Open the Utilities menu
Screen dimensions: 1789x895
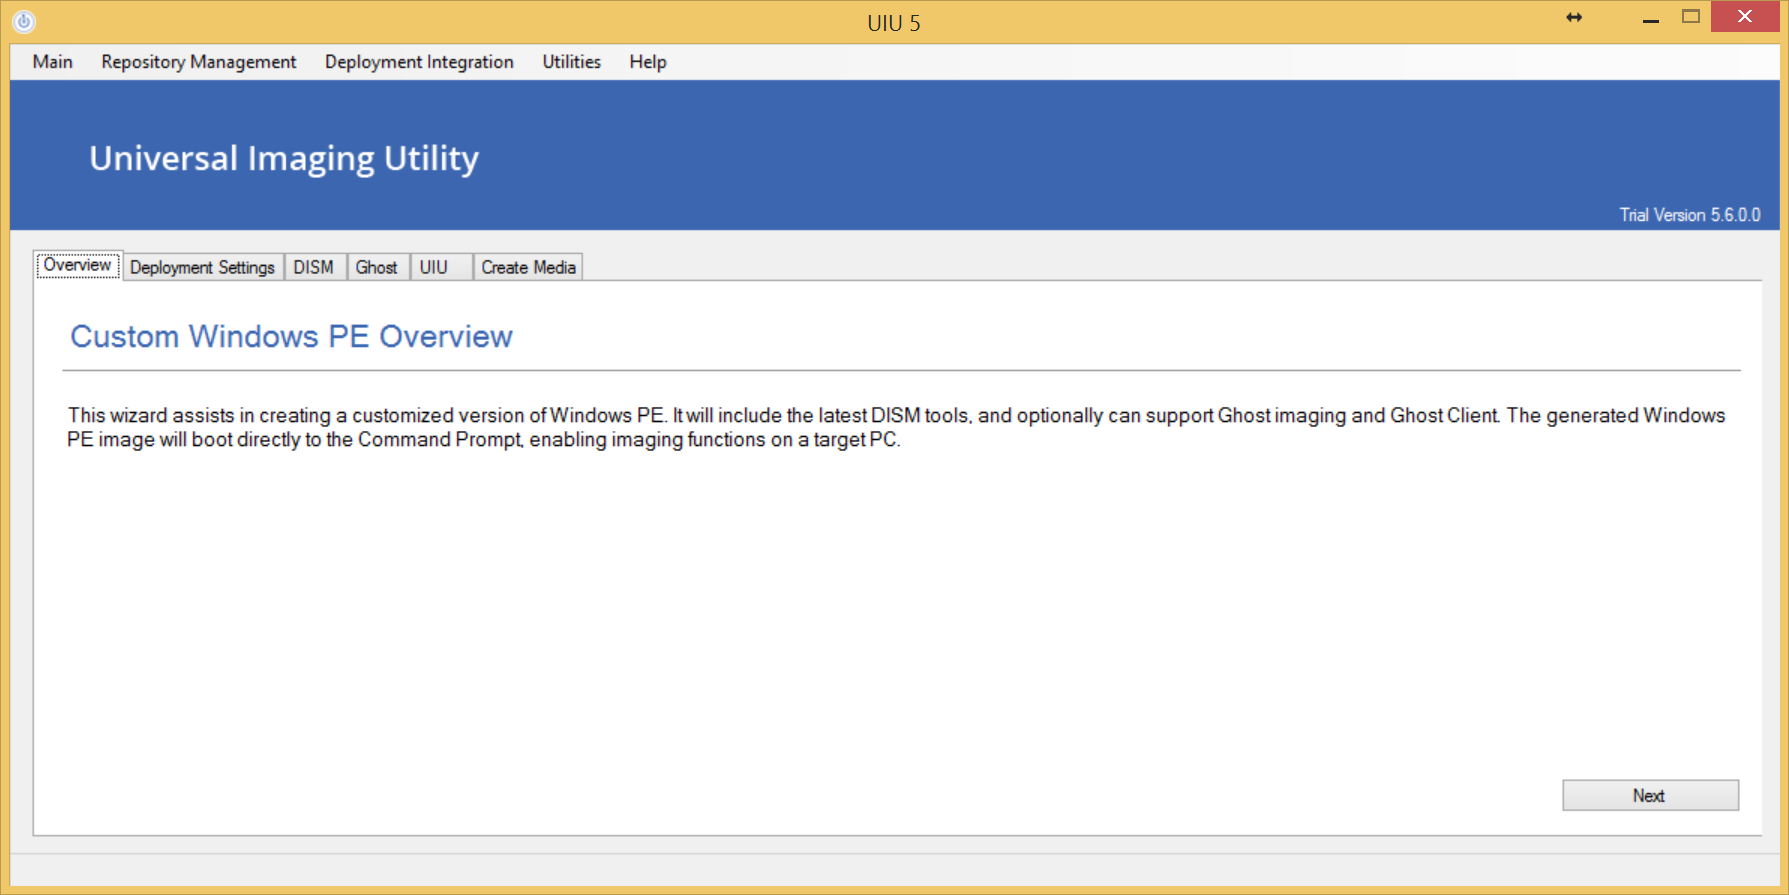pos(572,62)
